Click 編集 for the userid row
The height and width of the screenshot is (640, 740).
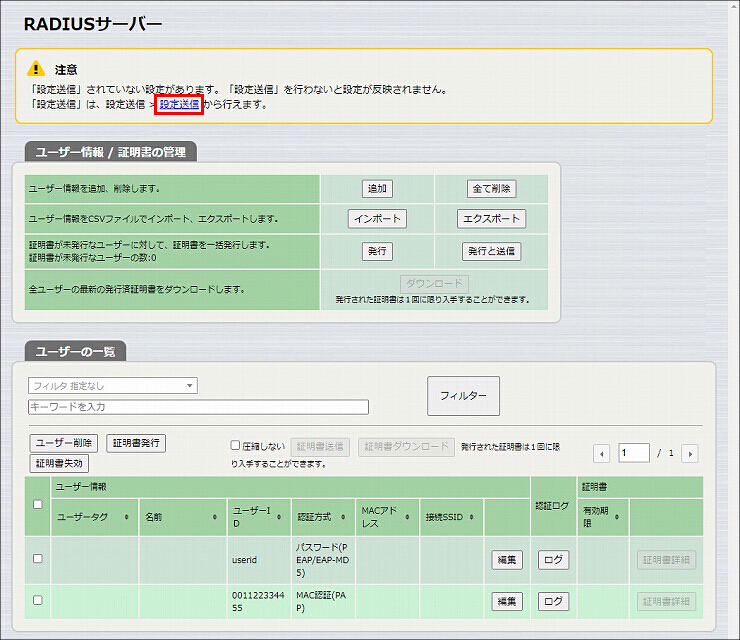507,560
